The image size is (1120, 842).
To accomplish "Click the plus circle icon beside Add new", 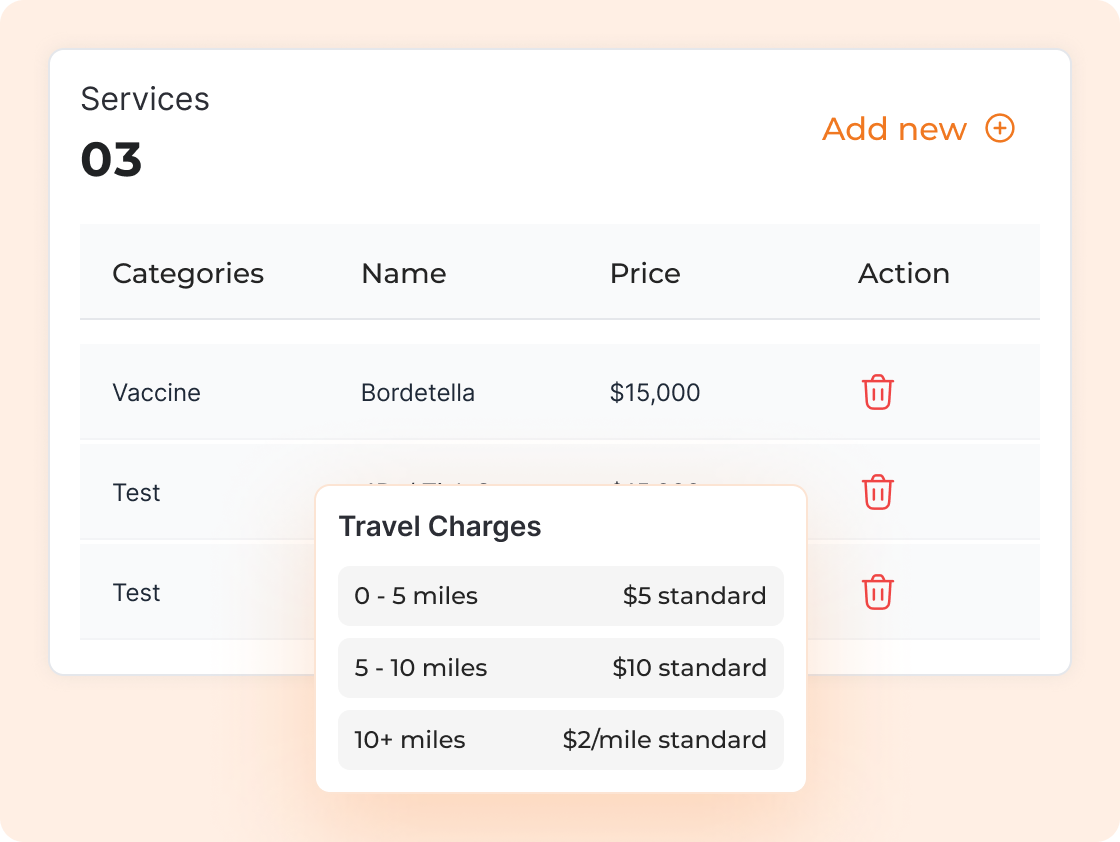I will 1000,129.
